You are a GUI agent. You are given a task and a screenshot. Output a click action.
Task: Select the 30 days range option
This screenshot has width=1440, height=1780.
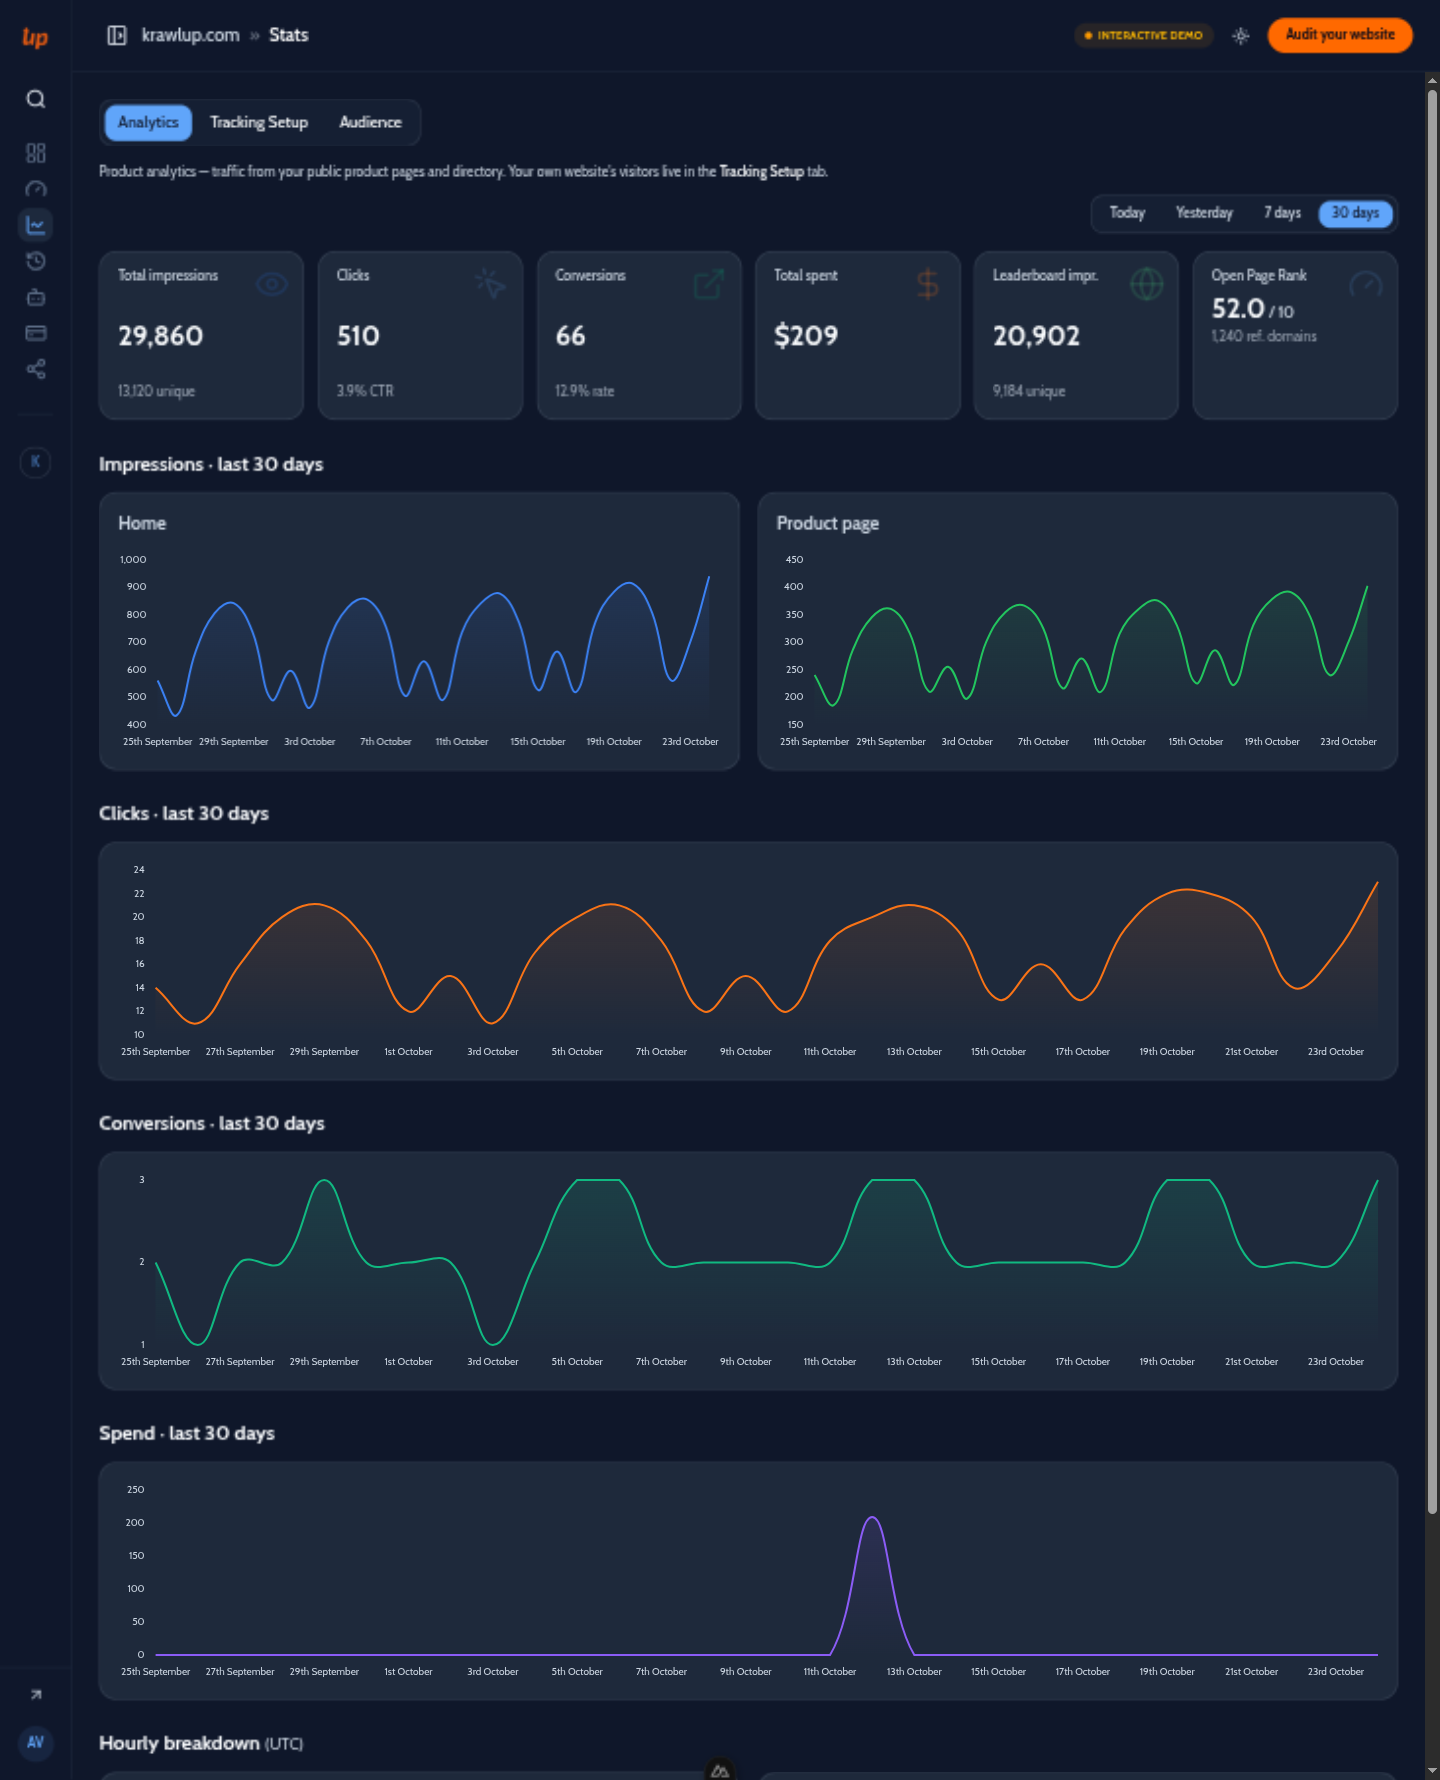pos(1355,213)
